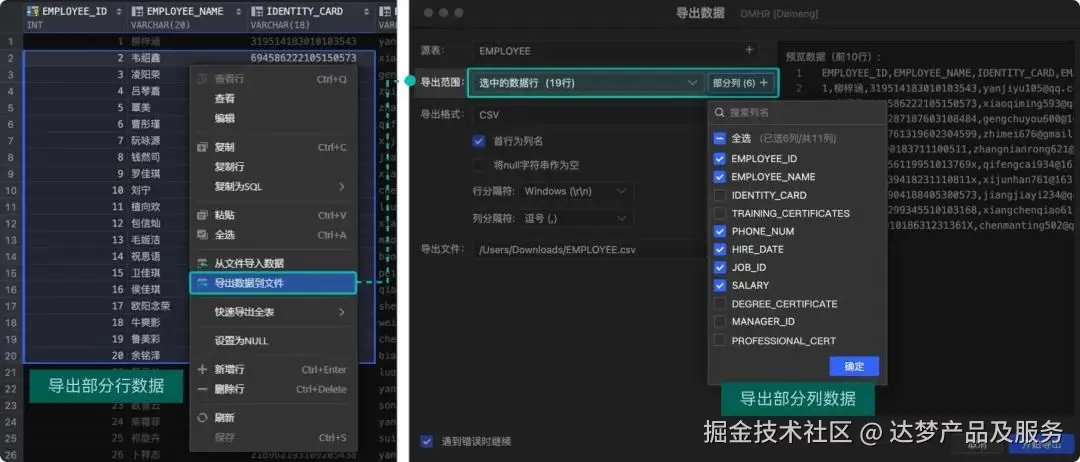Choose 编辑 from the context menu

tap(225, 118)
